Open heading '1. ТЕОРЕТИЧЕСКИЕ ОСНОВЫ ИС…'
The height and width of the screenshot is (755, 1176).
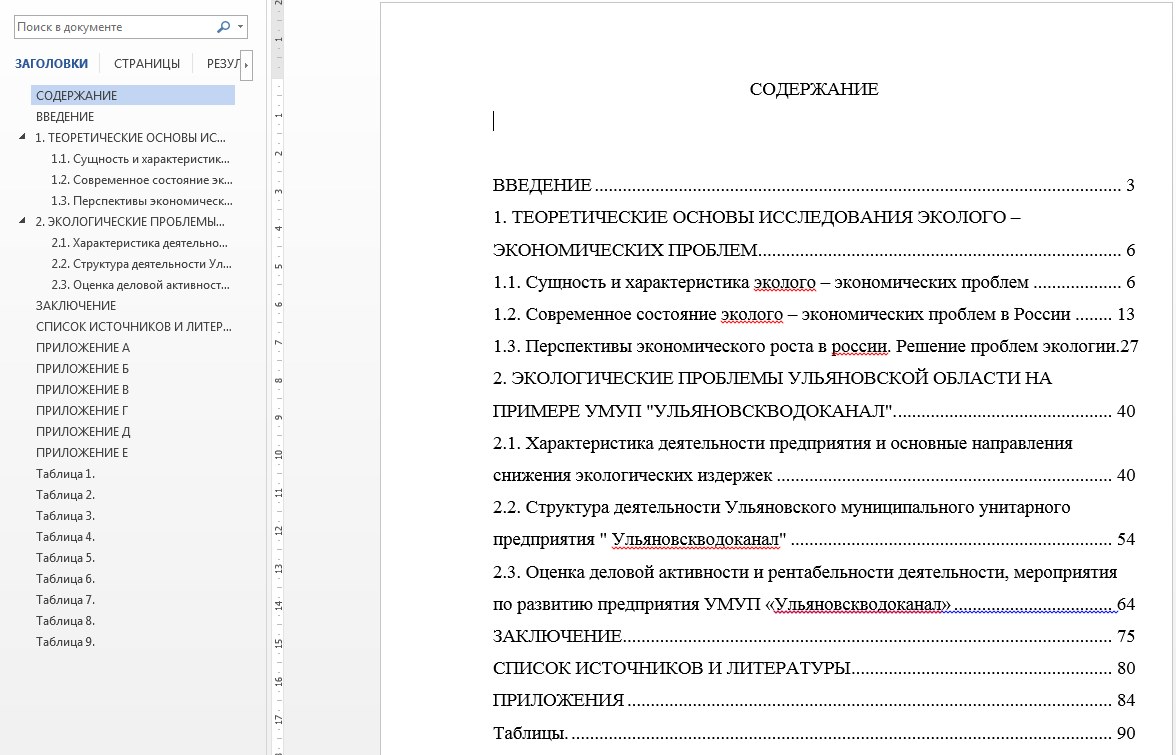130,137
